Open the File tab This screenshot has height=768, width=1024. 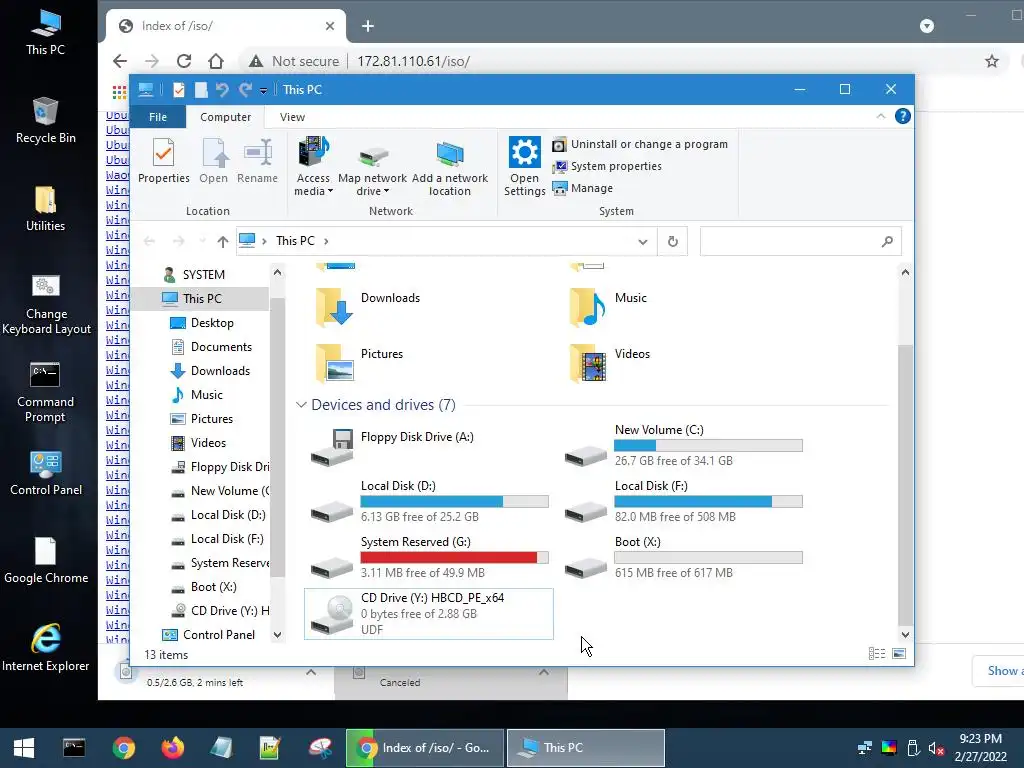click(158, 117)
